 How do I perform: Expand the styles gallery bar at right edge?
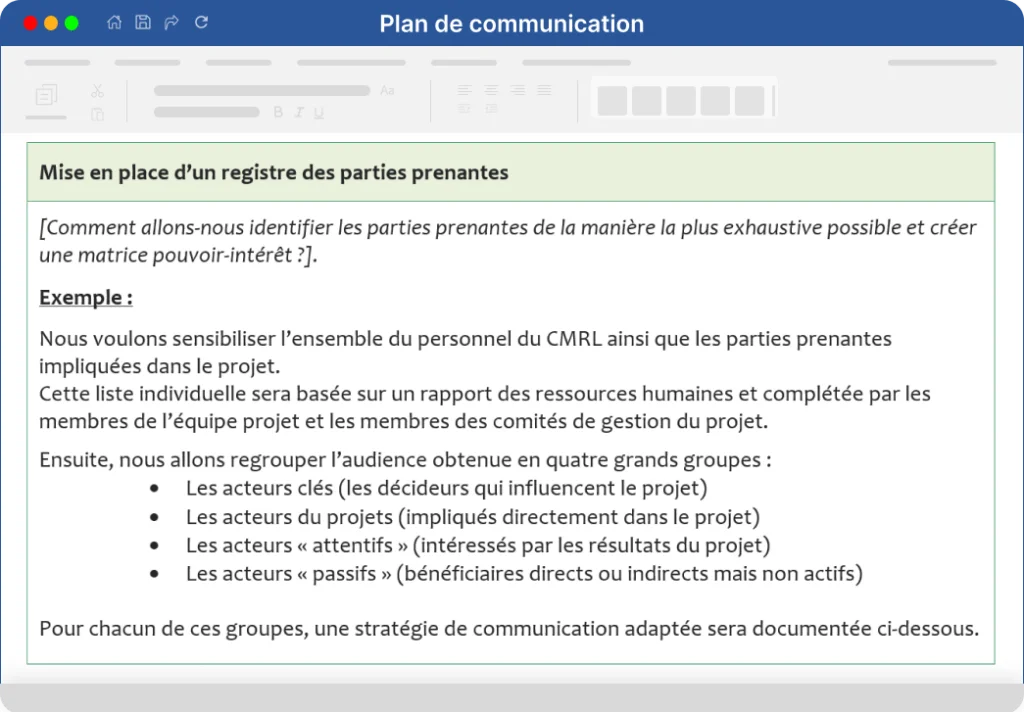point(774,101)
